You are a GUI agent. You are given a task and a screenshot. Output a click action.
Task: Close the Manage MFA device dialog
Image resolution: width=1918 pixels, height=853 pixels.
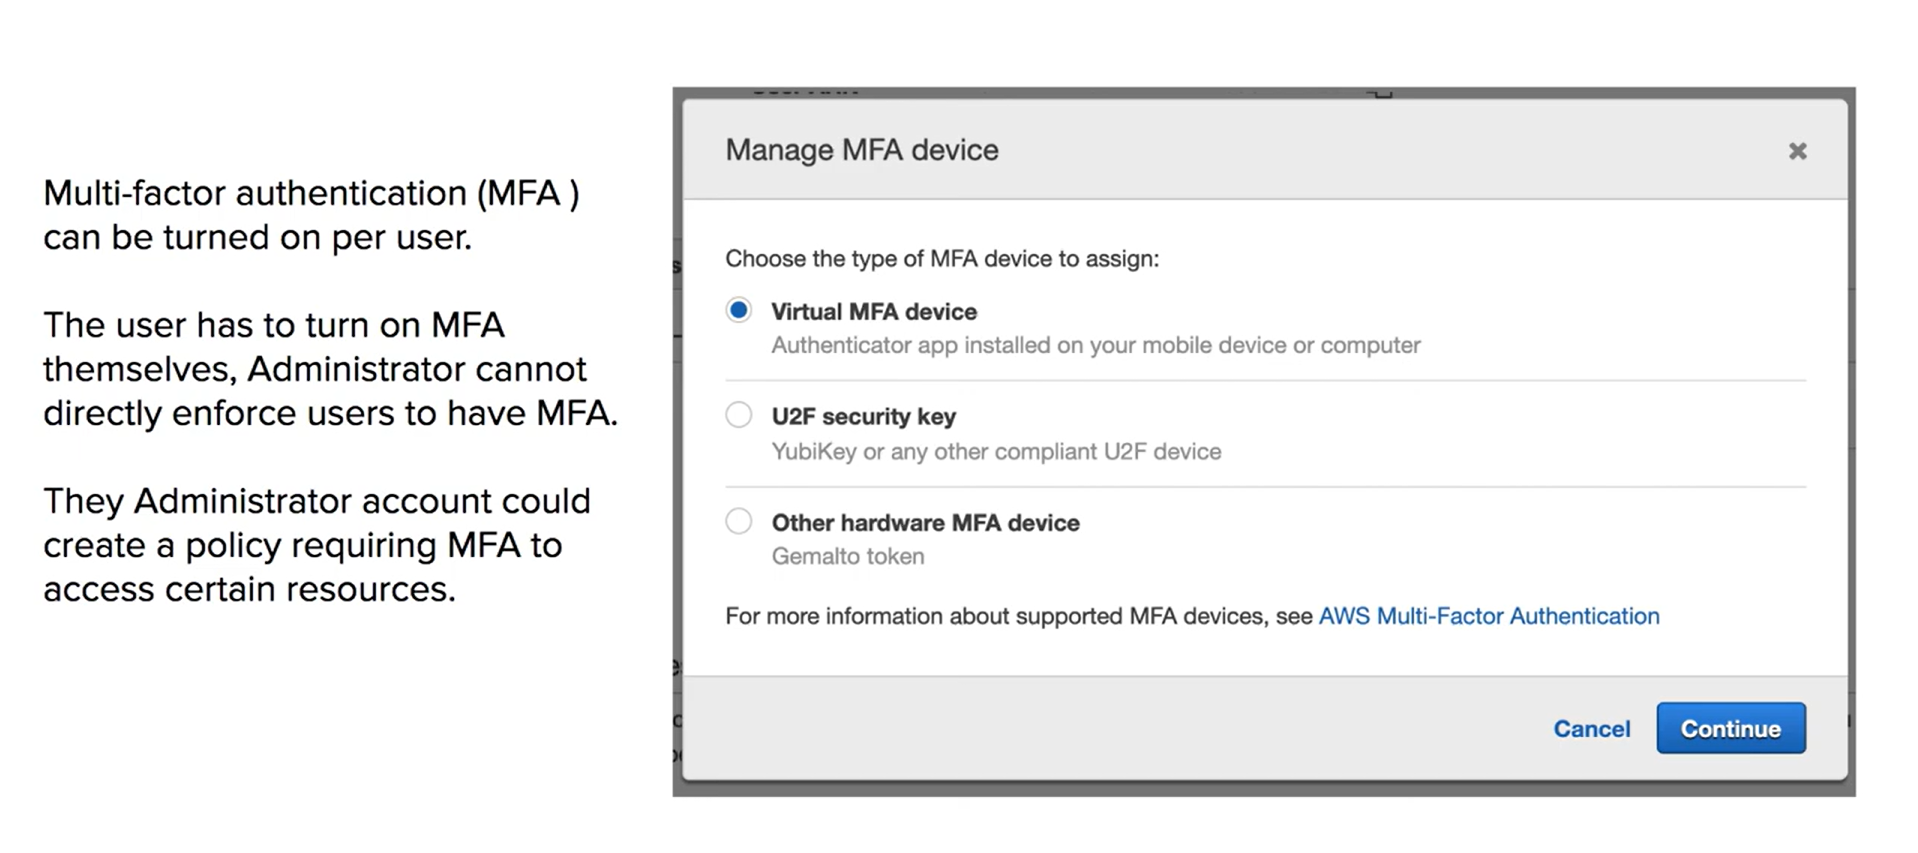coord(1797,151)
